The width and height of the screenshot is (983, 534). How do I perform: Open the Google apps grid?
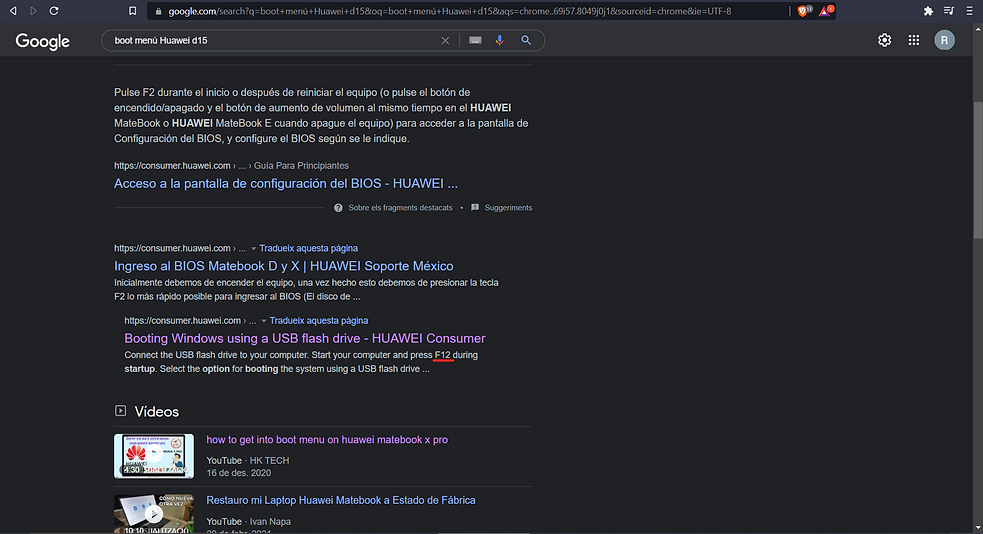coord(914,40)
